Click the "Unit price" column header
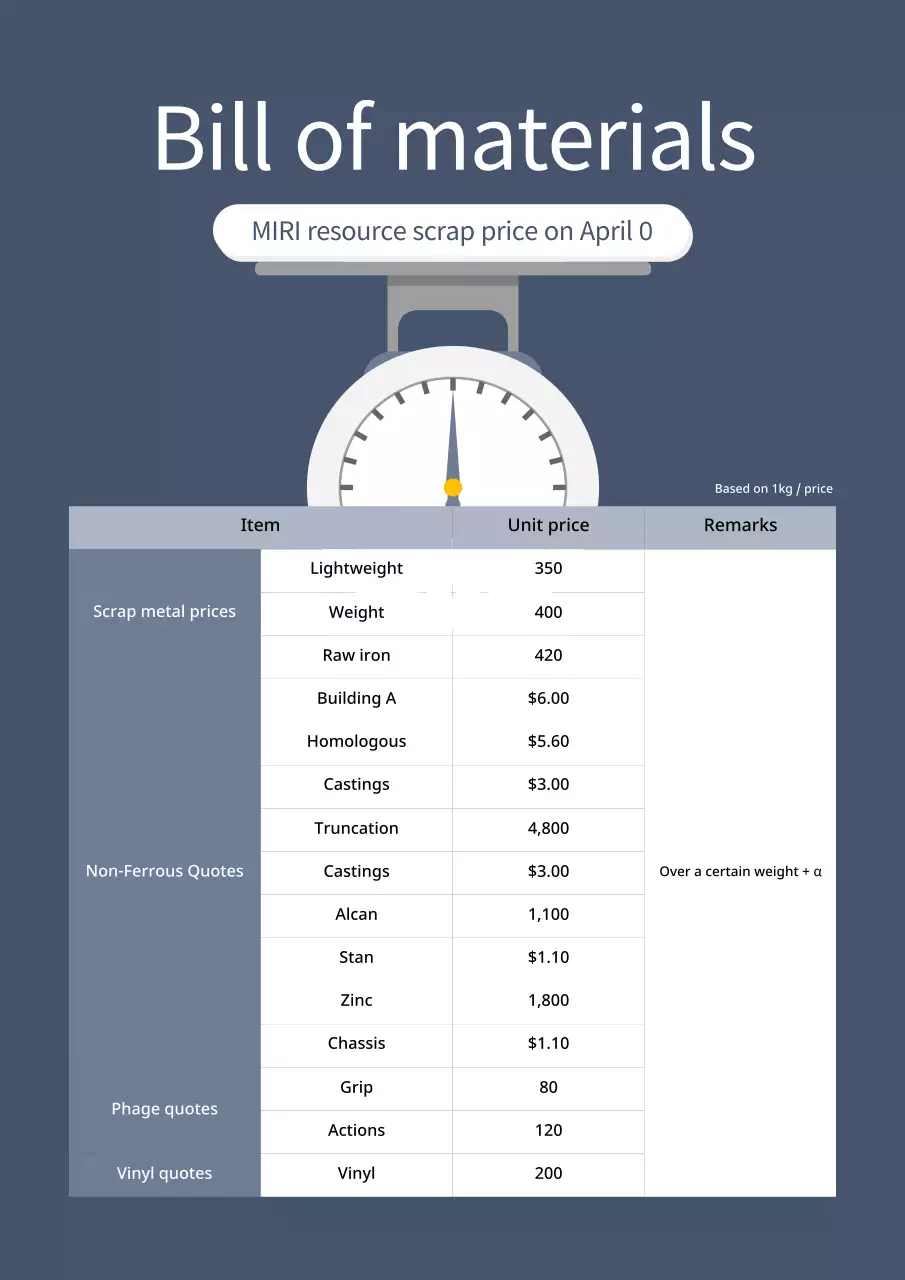The image size is (905, 1280). [548, 526]
